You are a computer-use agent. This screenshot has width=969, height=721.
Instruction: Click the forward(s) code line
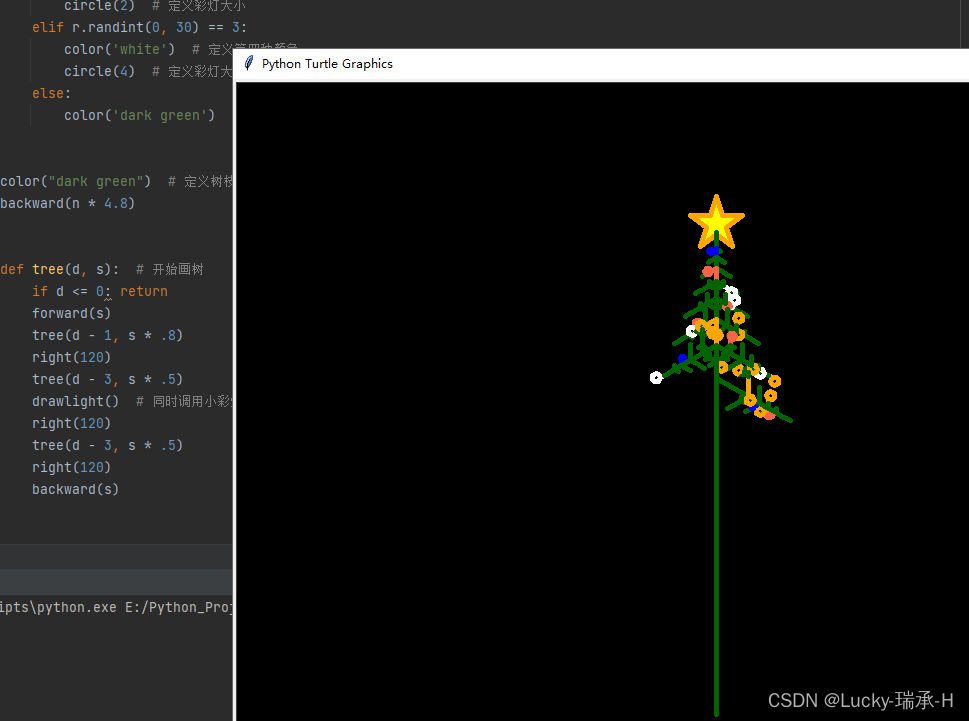[x=71, y=313]
